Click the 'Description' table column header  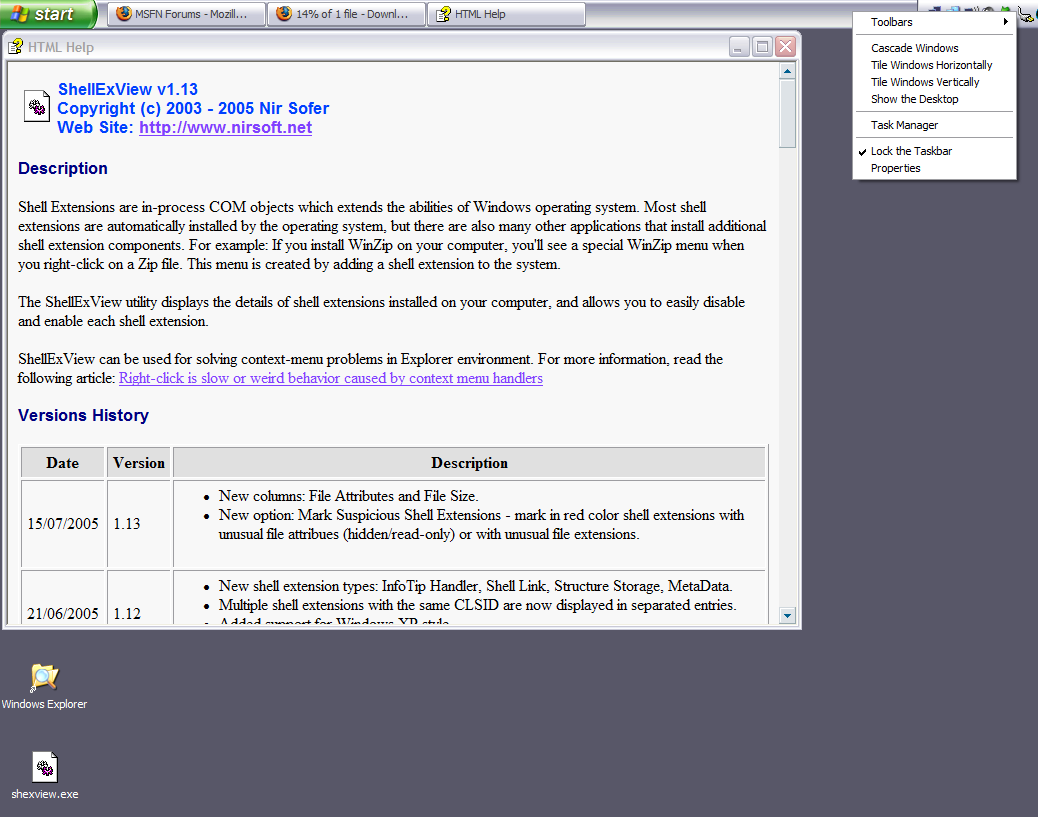(x=469, y=463)
